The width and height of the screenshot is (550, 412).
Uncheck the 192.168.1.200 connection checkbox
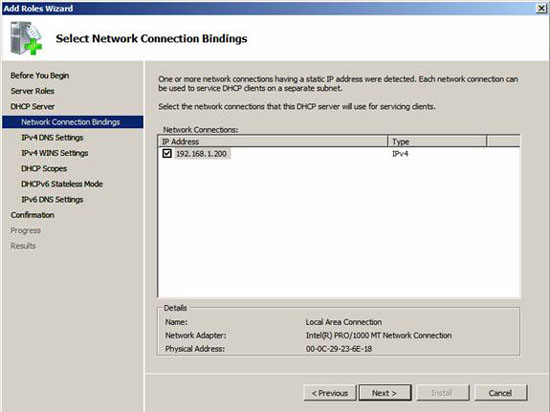click(167, 154)
